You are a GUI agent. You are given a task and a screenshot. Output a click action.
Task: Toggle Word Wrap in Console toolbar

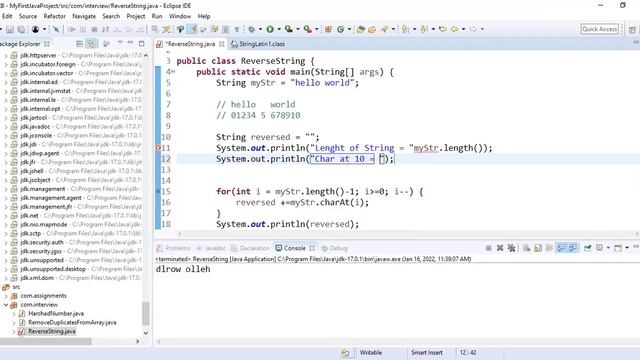pyautogui.click(x=549, y=248)
